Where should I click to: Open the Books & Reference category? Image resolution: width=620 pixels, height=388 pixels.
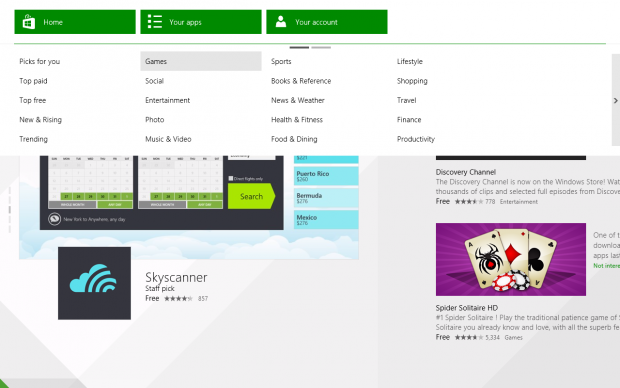(x=301, y=81)
